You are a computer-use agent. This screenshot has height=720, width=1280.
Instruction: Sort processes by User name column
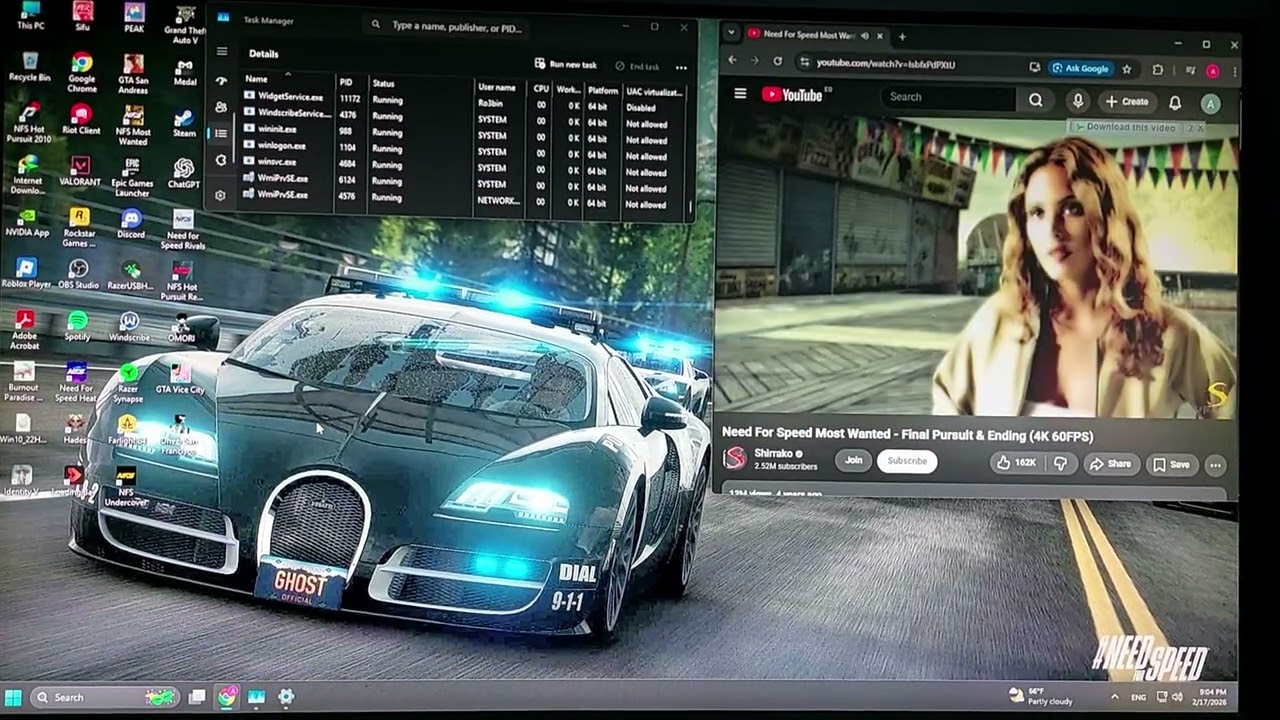496,87
